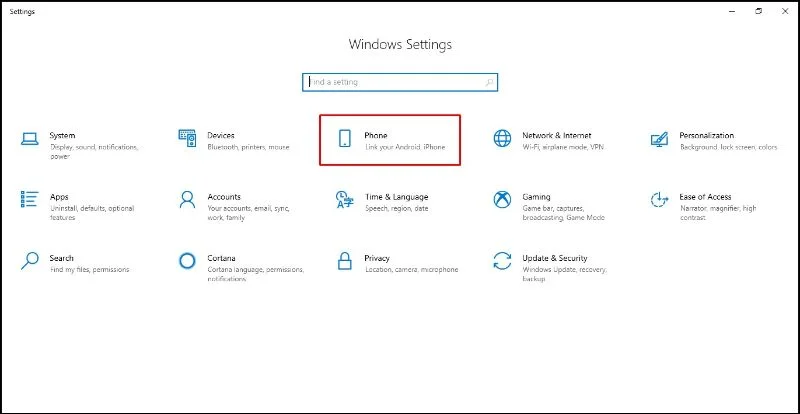This screenshot has height=414, width=800.
Task: Open the Ease of Access title
Action: coord(705,197)
